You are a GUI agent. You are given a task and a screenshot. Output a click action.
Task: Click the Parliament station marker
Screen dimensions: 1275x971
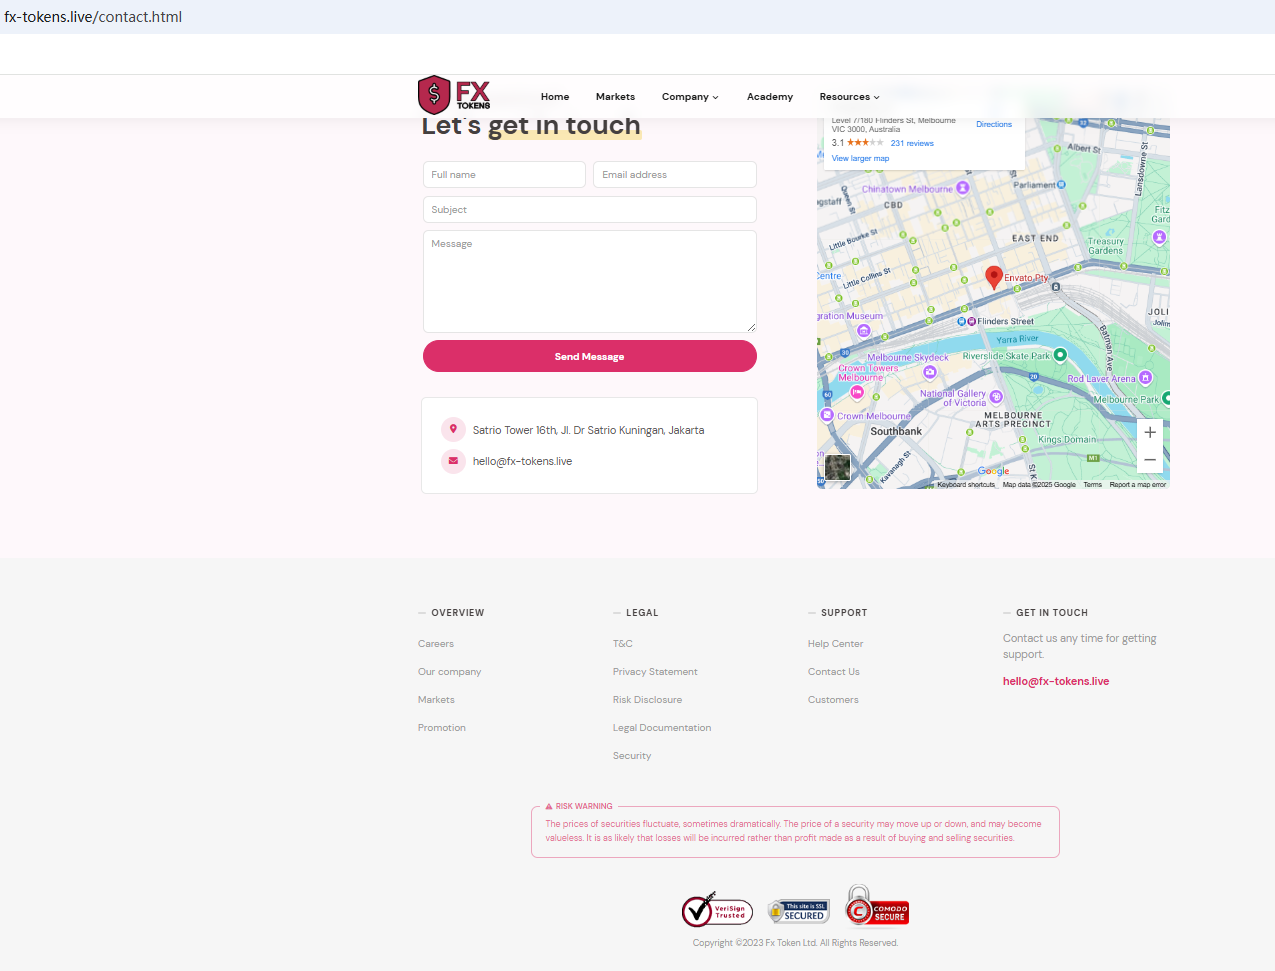1061,185
